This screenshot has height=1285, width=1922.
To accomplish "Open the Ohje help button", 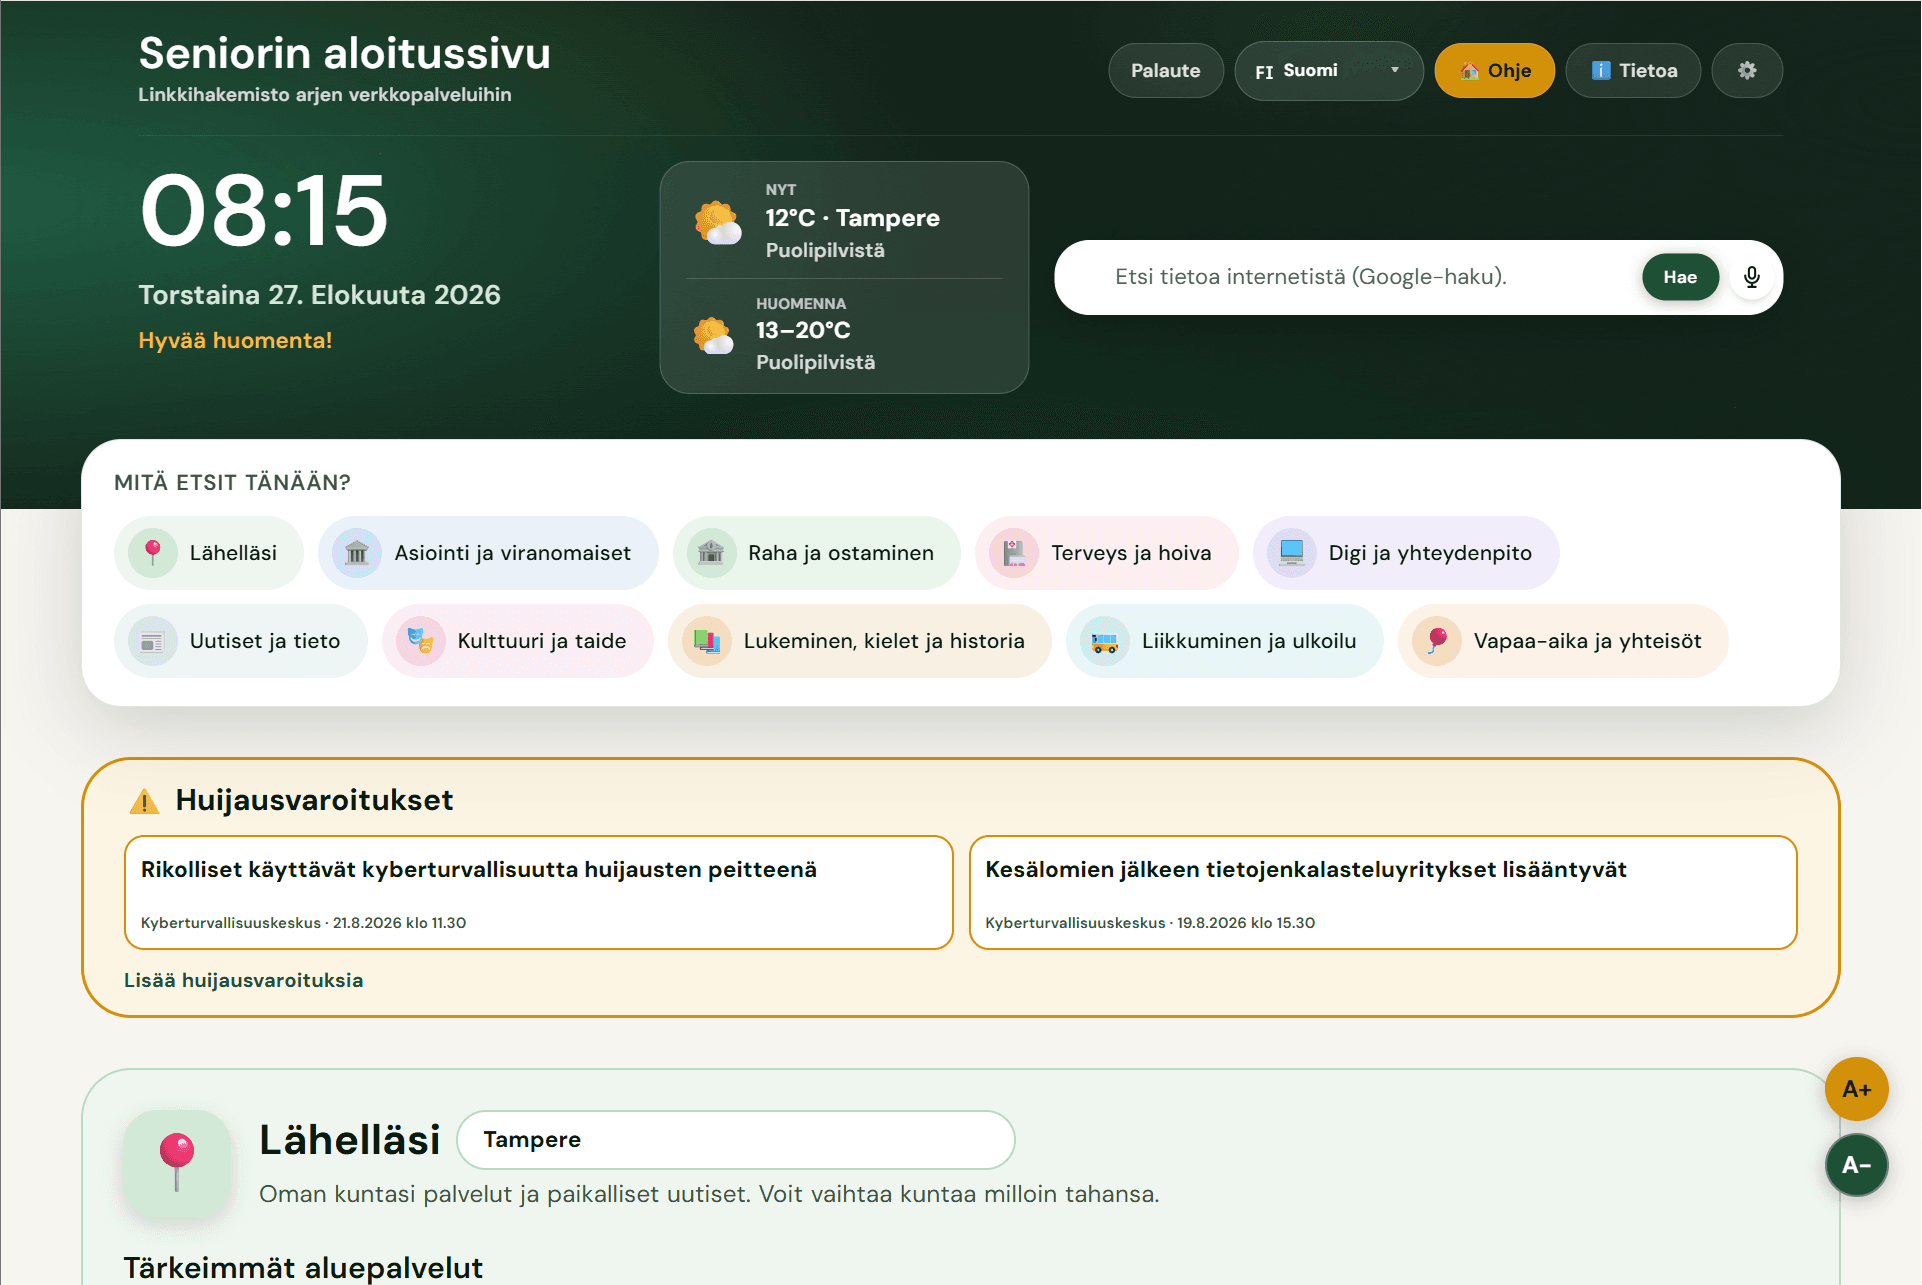I will 1494,70.
